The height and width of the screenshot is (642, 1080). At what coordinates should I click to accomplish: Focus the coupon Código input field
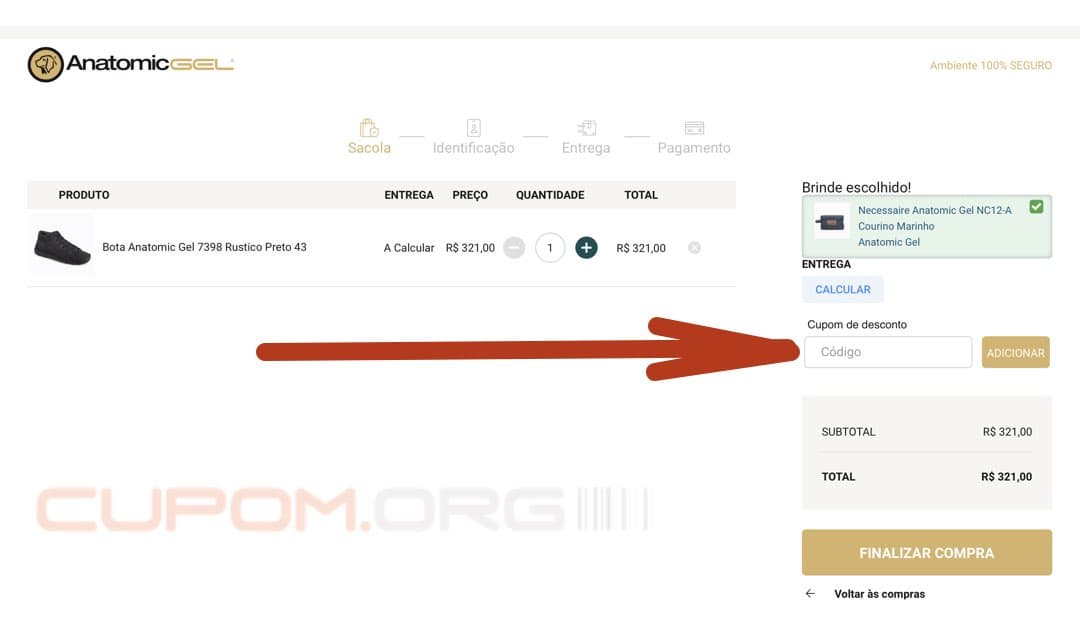click(x=888, y=352)
